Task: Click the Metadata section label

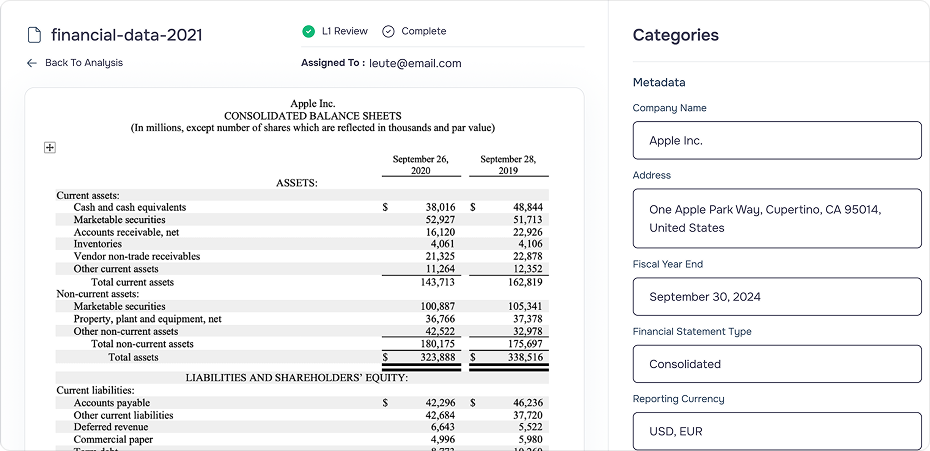Action: point(659,82)
